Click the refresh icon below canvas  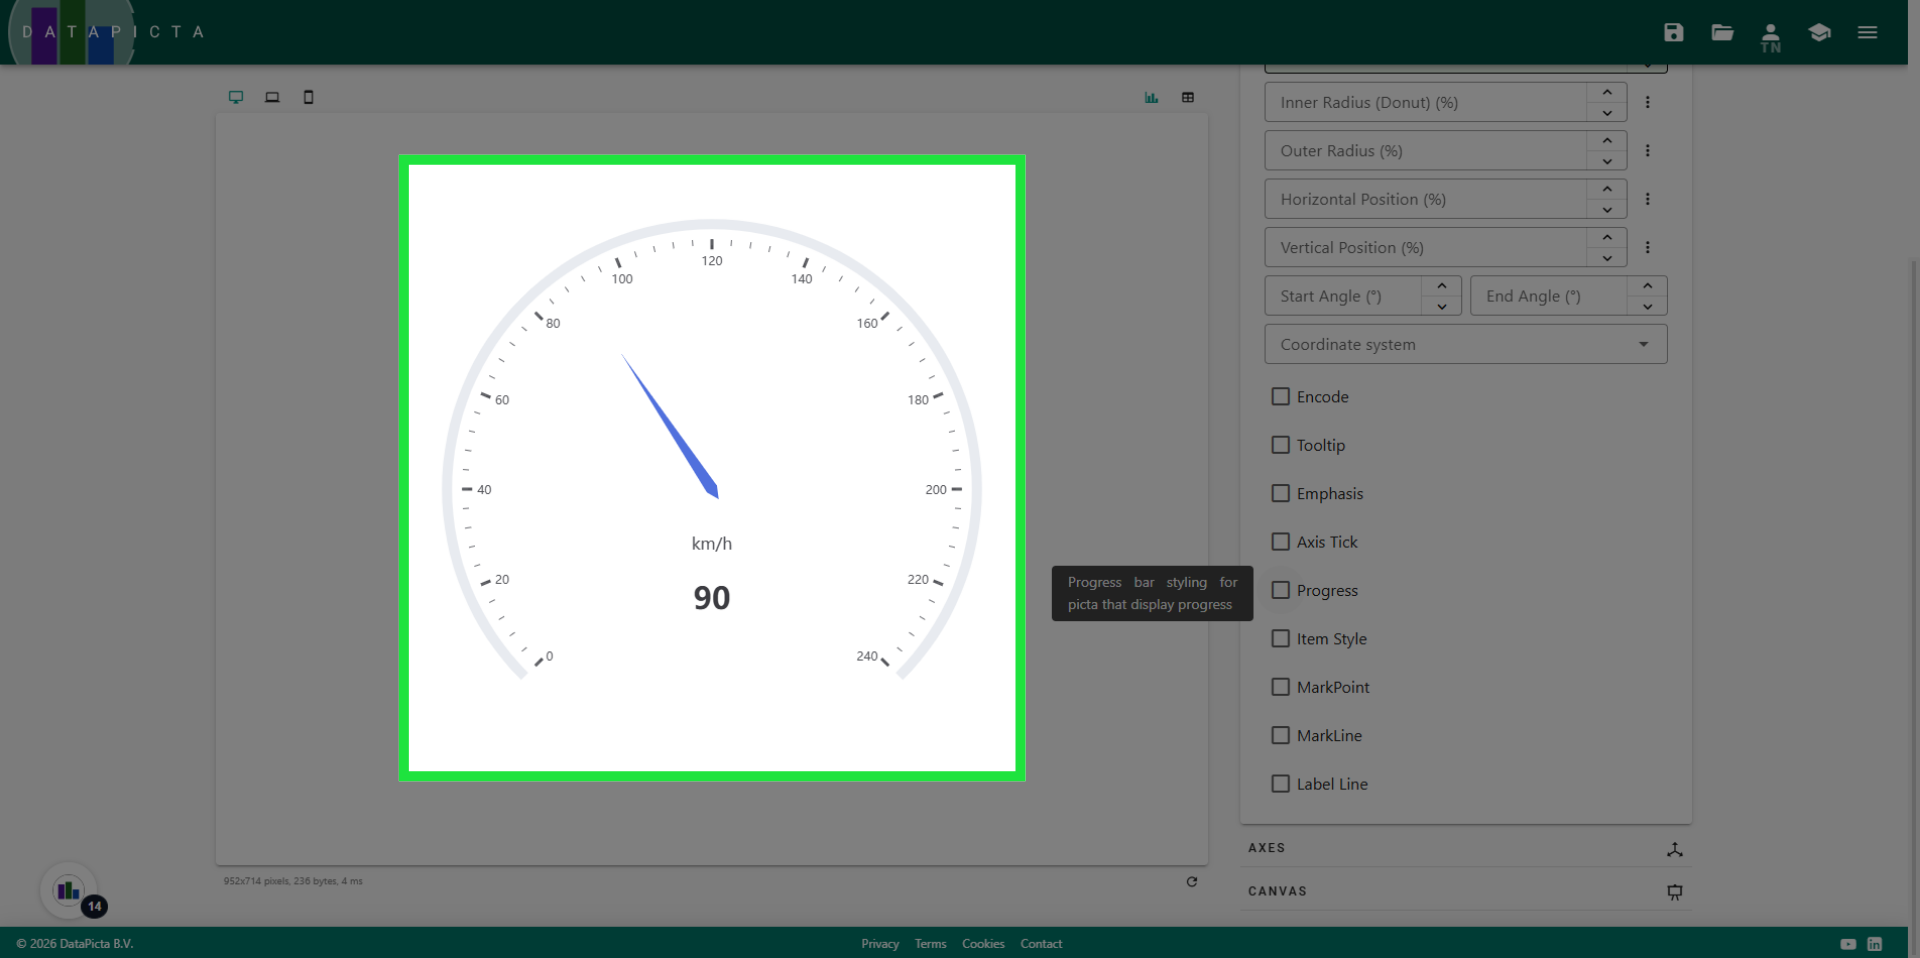pos(1191,882)
